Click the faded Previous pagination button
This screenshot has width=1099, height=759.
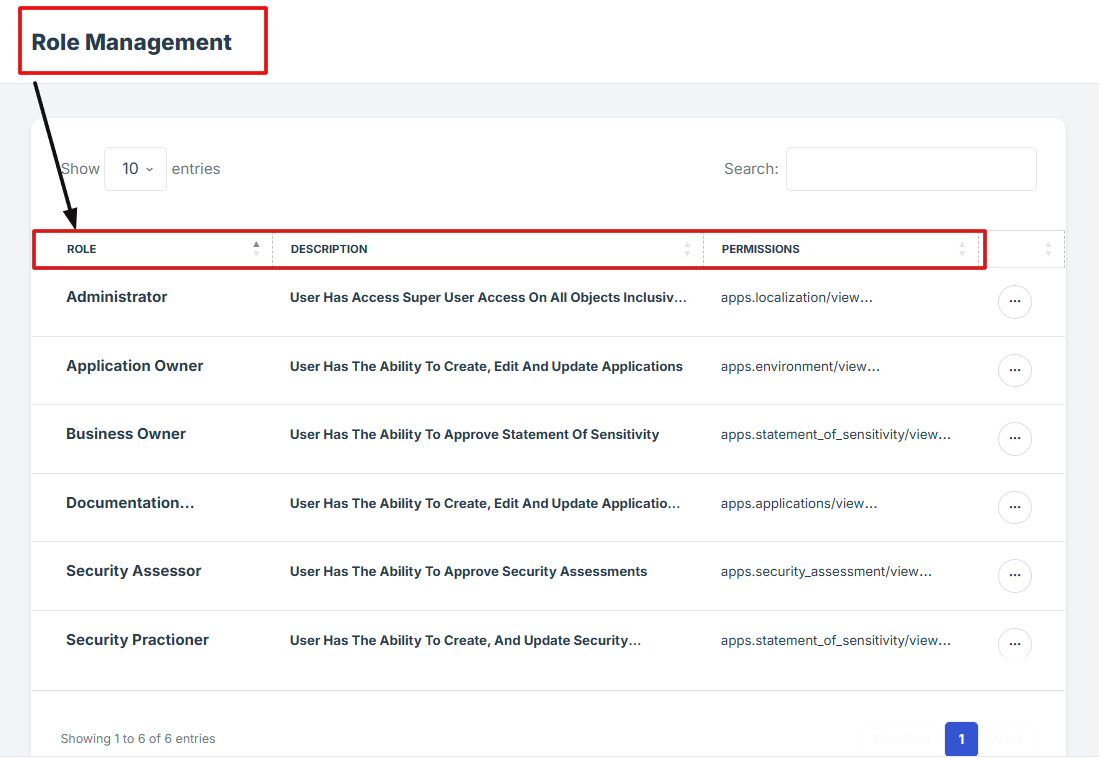(901, 739)
